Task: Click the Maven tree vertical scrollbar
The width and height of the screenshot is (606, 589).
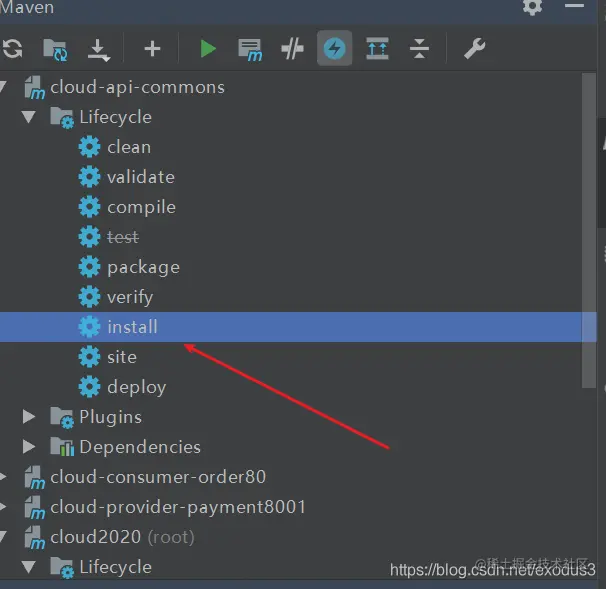Action: tap(589, 231)
